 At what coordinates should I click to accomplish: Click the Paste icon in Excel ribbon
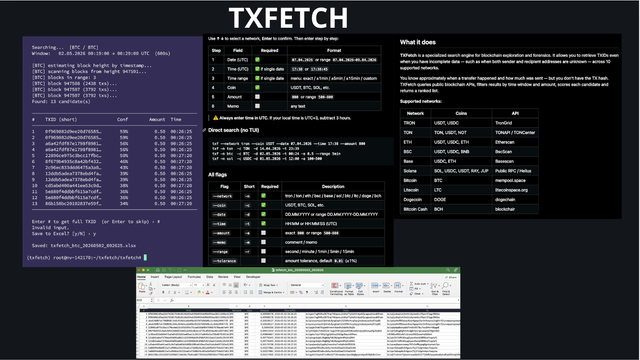click(141, 286)
